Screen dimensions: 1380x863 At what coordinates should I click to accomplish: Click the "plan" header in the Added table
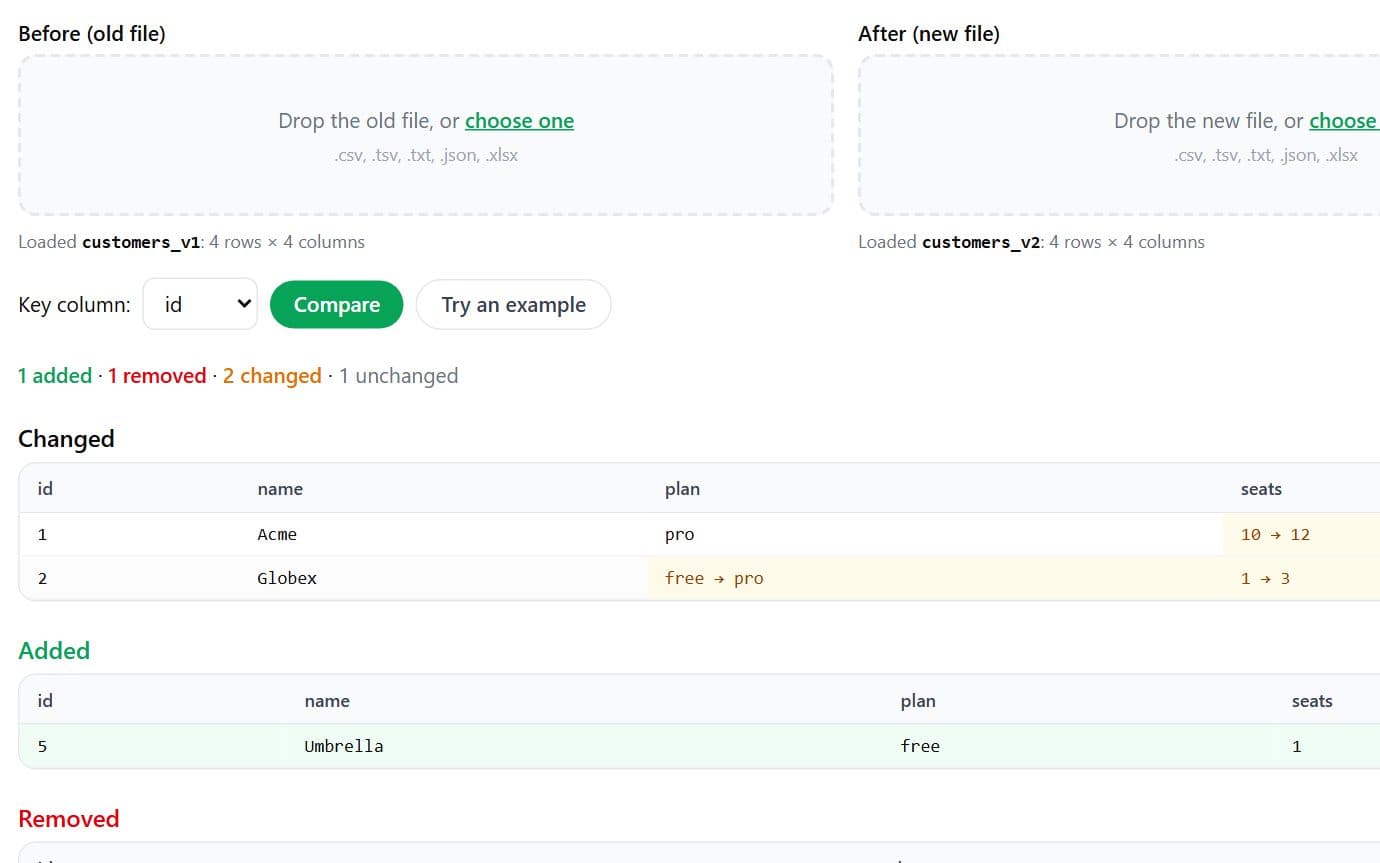pyautogui.click(x=918, y=701)
